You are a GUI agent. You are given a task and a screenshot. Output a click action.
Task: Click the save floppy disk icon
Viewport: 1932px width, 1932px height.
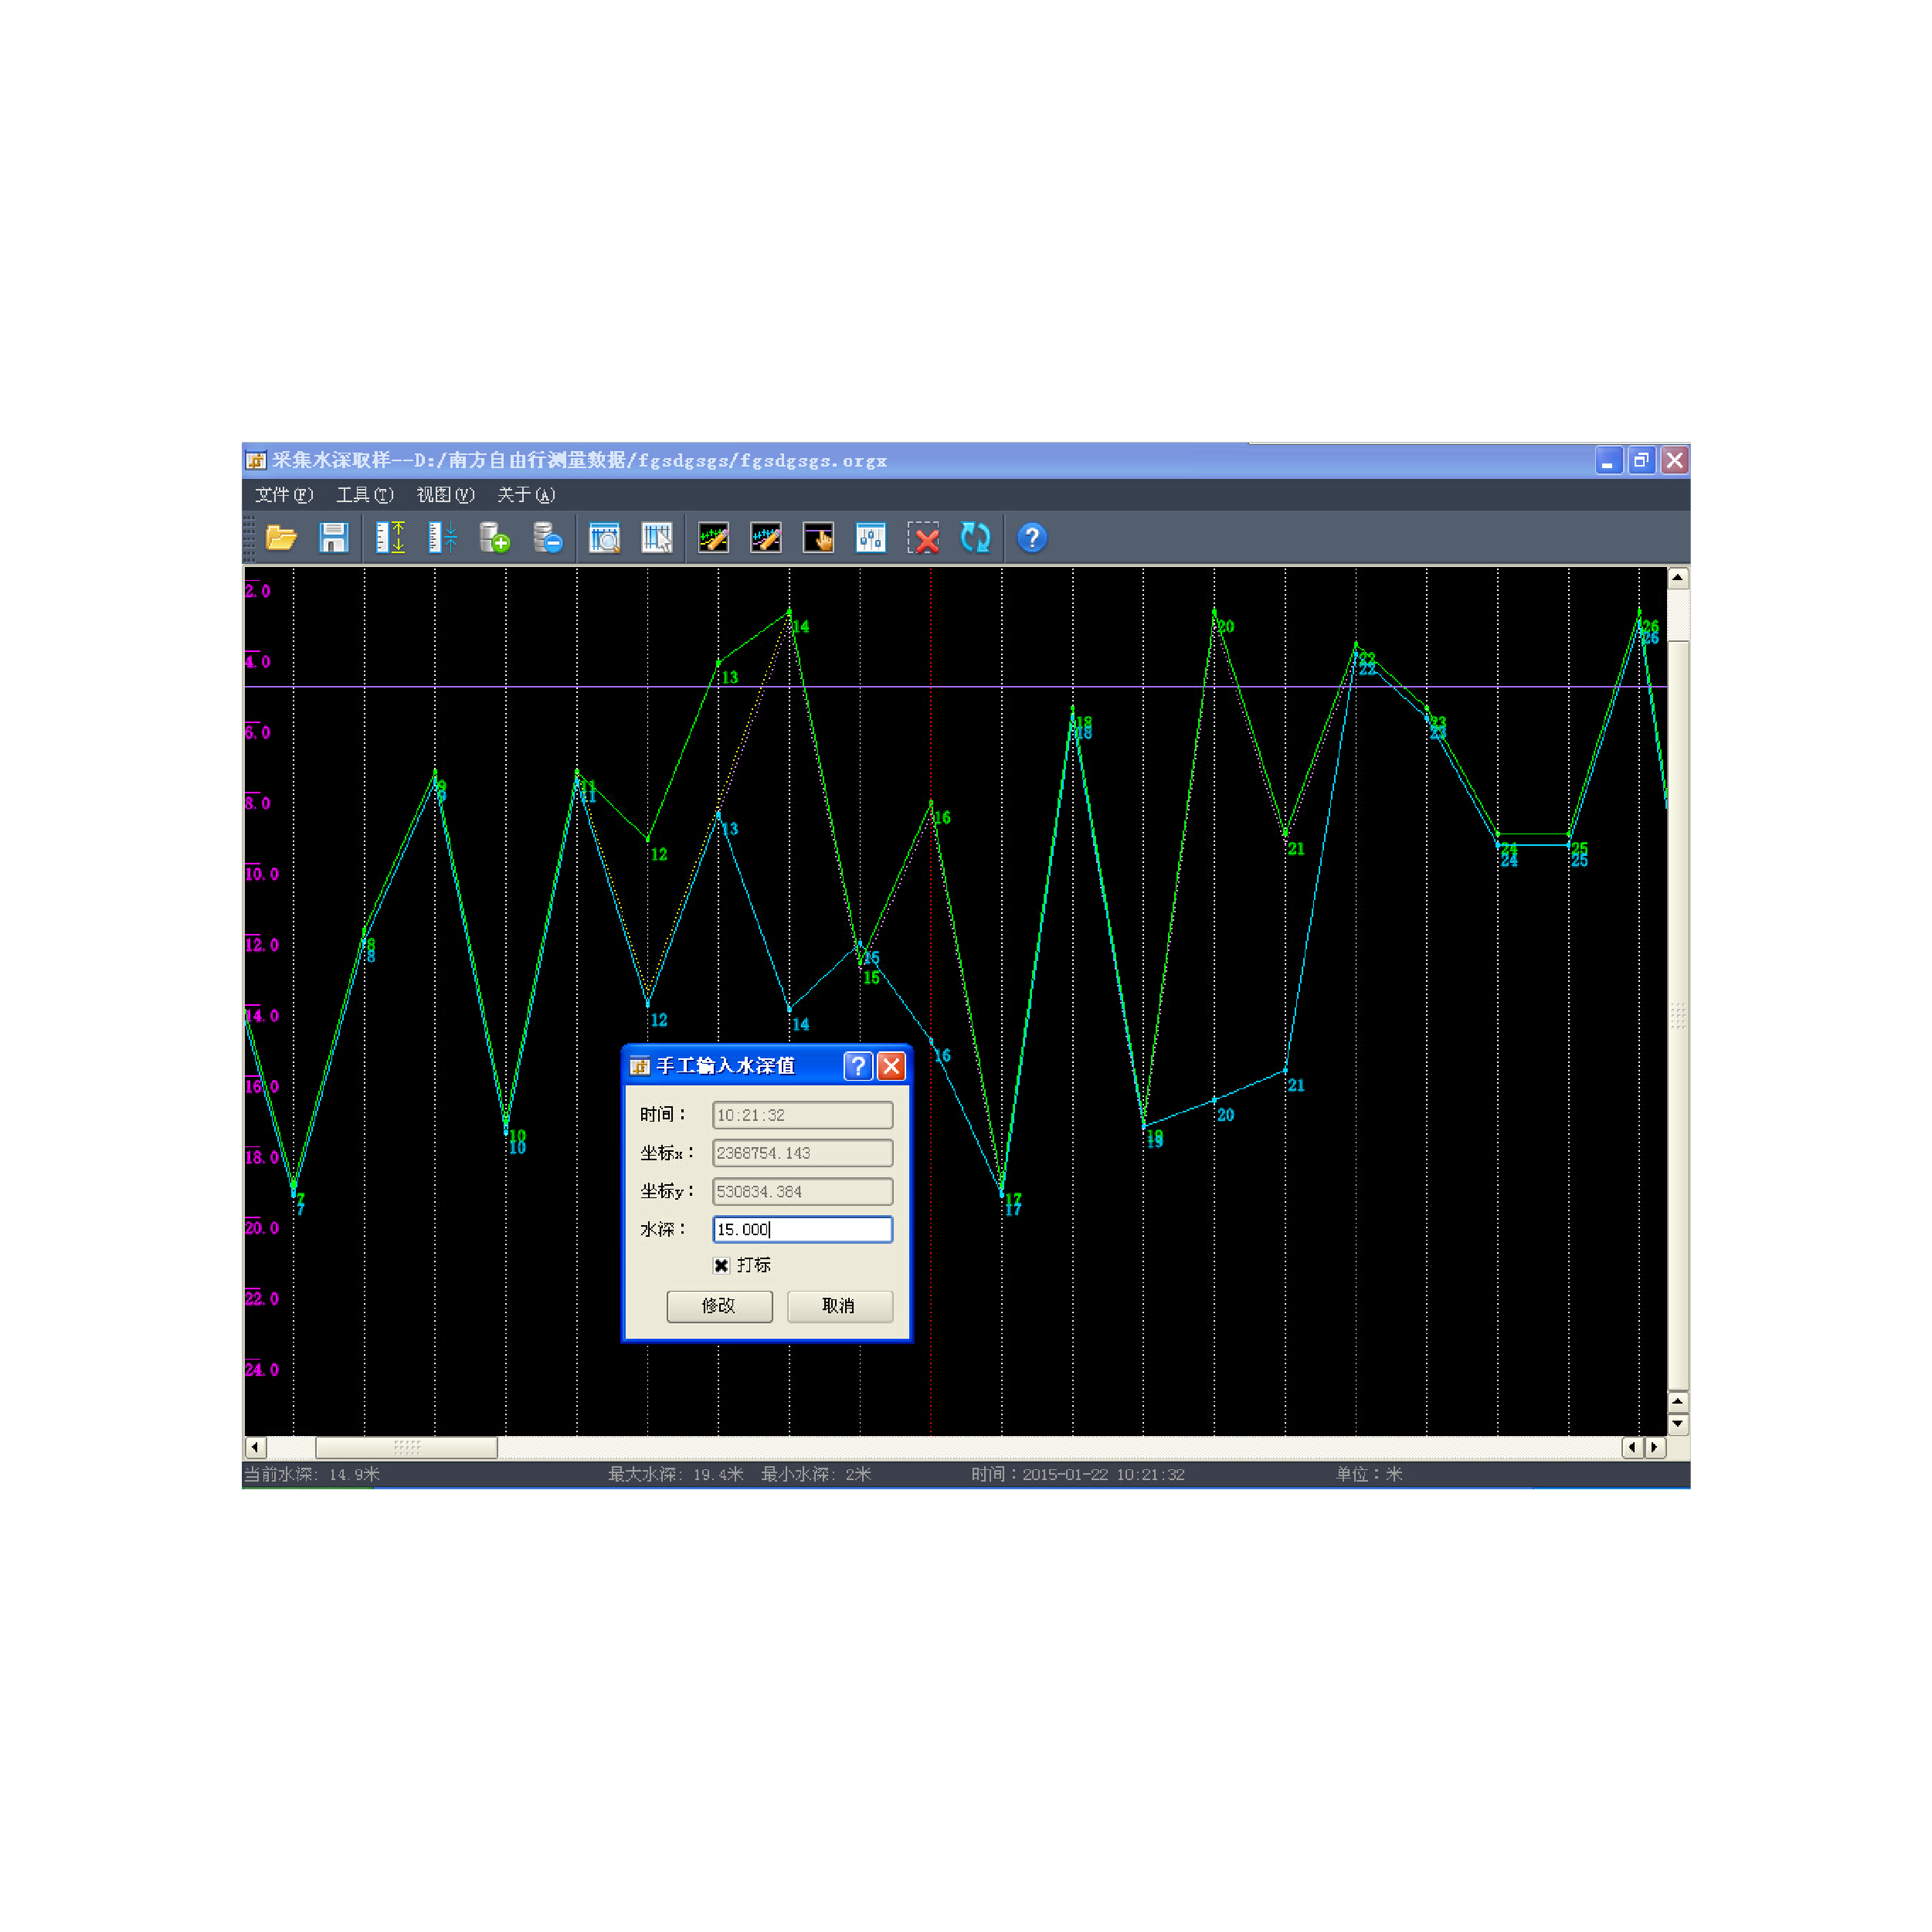click(x=333, y=538)
